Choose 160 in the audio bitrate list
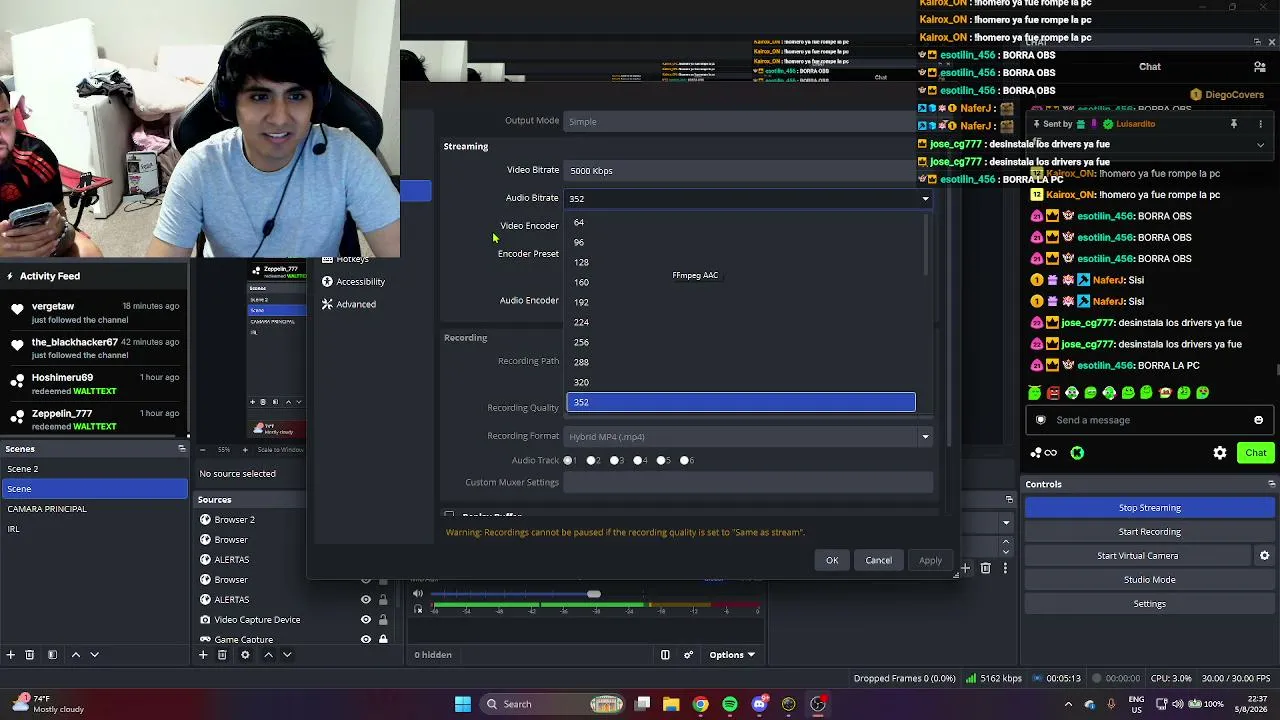Image resolution: width=1280 pixels, height=720 pixels. point(741,282)
